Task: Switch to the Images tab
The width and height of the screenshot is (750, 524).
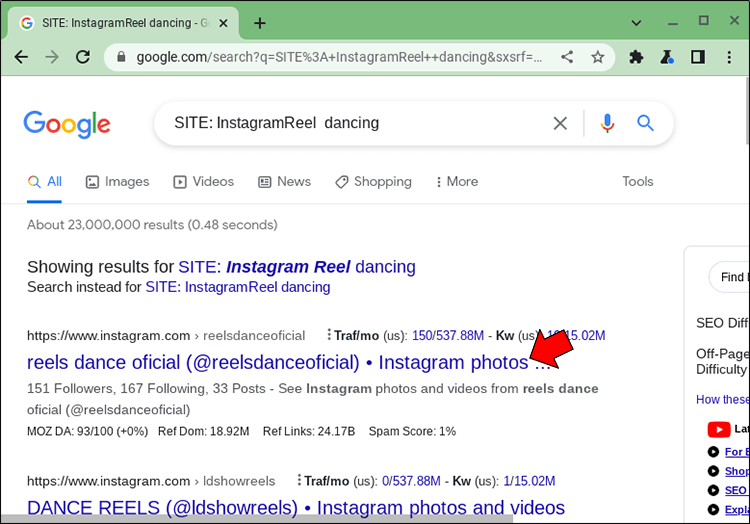Action: pyautogui.click(x=117, y=181)
